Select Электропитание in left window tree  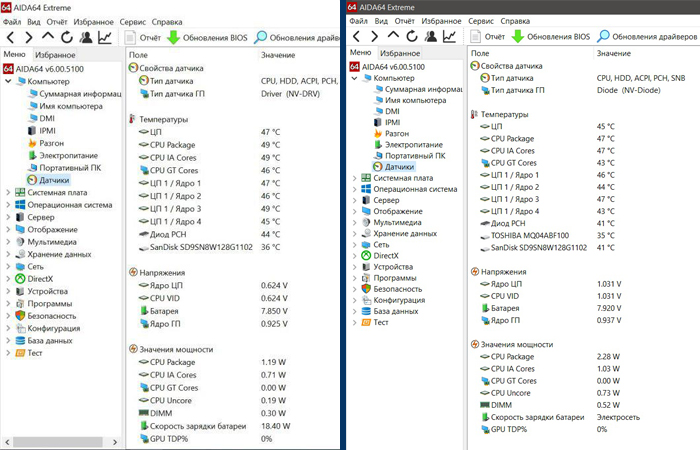tap(63, 155)
